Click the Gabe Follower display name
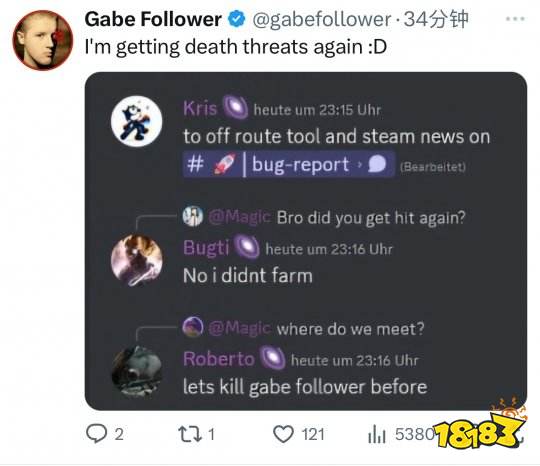The width and height of the screenshot is (540, 466). [x=153, y=19]
